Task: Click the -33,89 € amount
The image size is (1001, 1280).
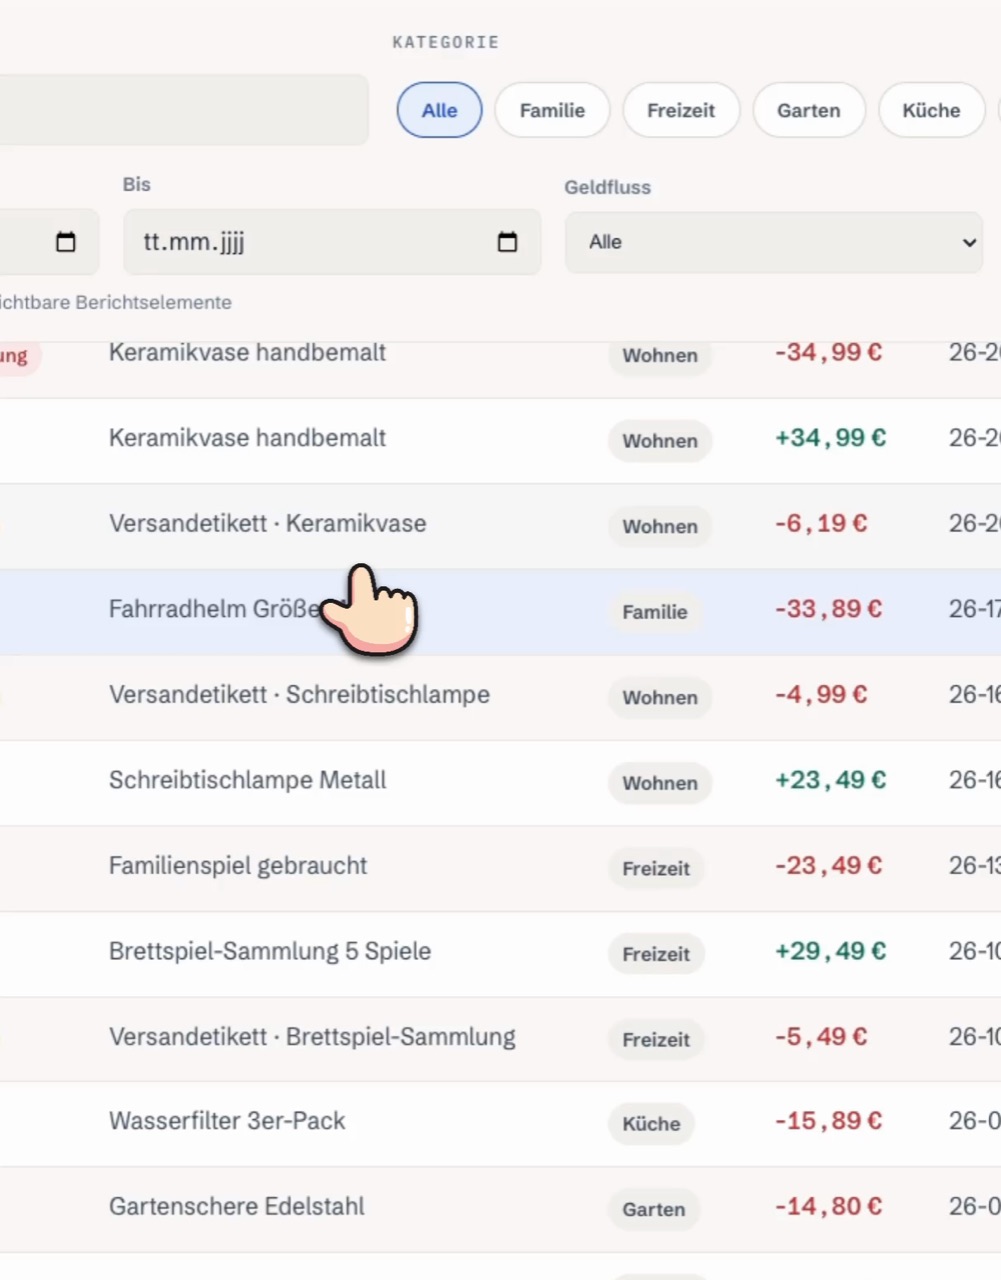Action: pos(828,609)
